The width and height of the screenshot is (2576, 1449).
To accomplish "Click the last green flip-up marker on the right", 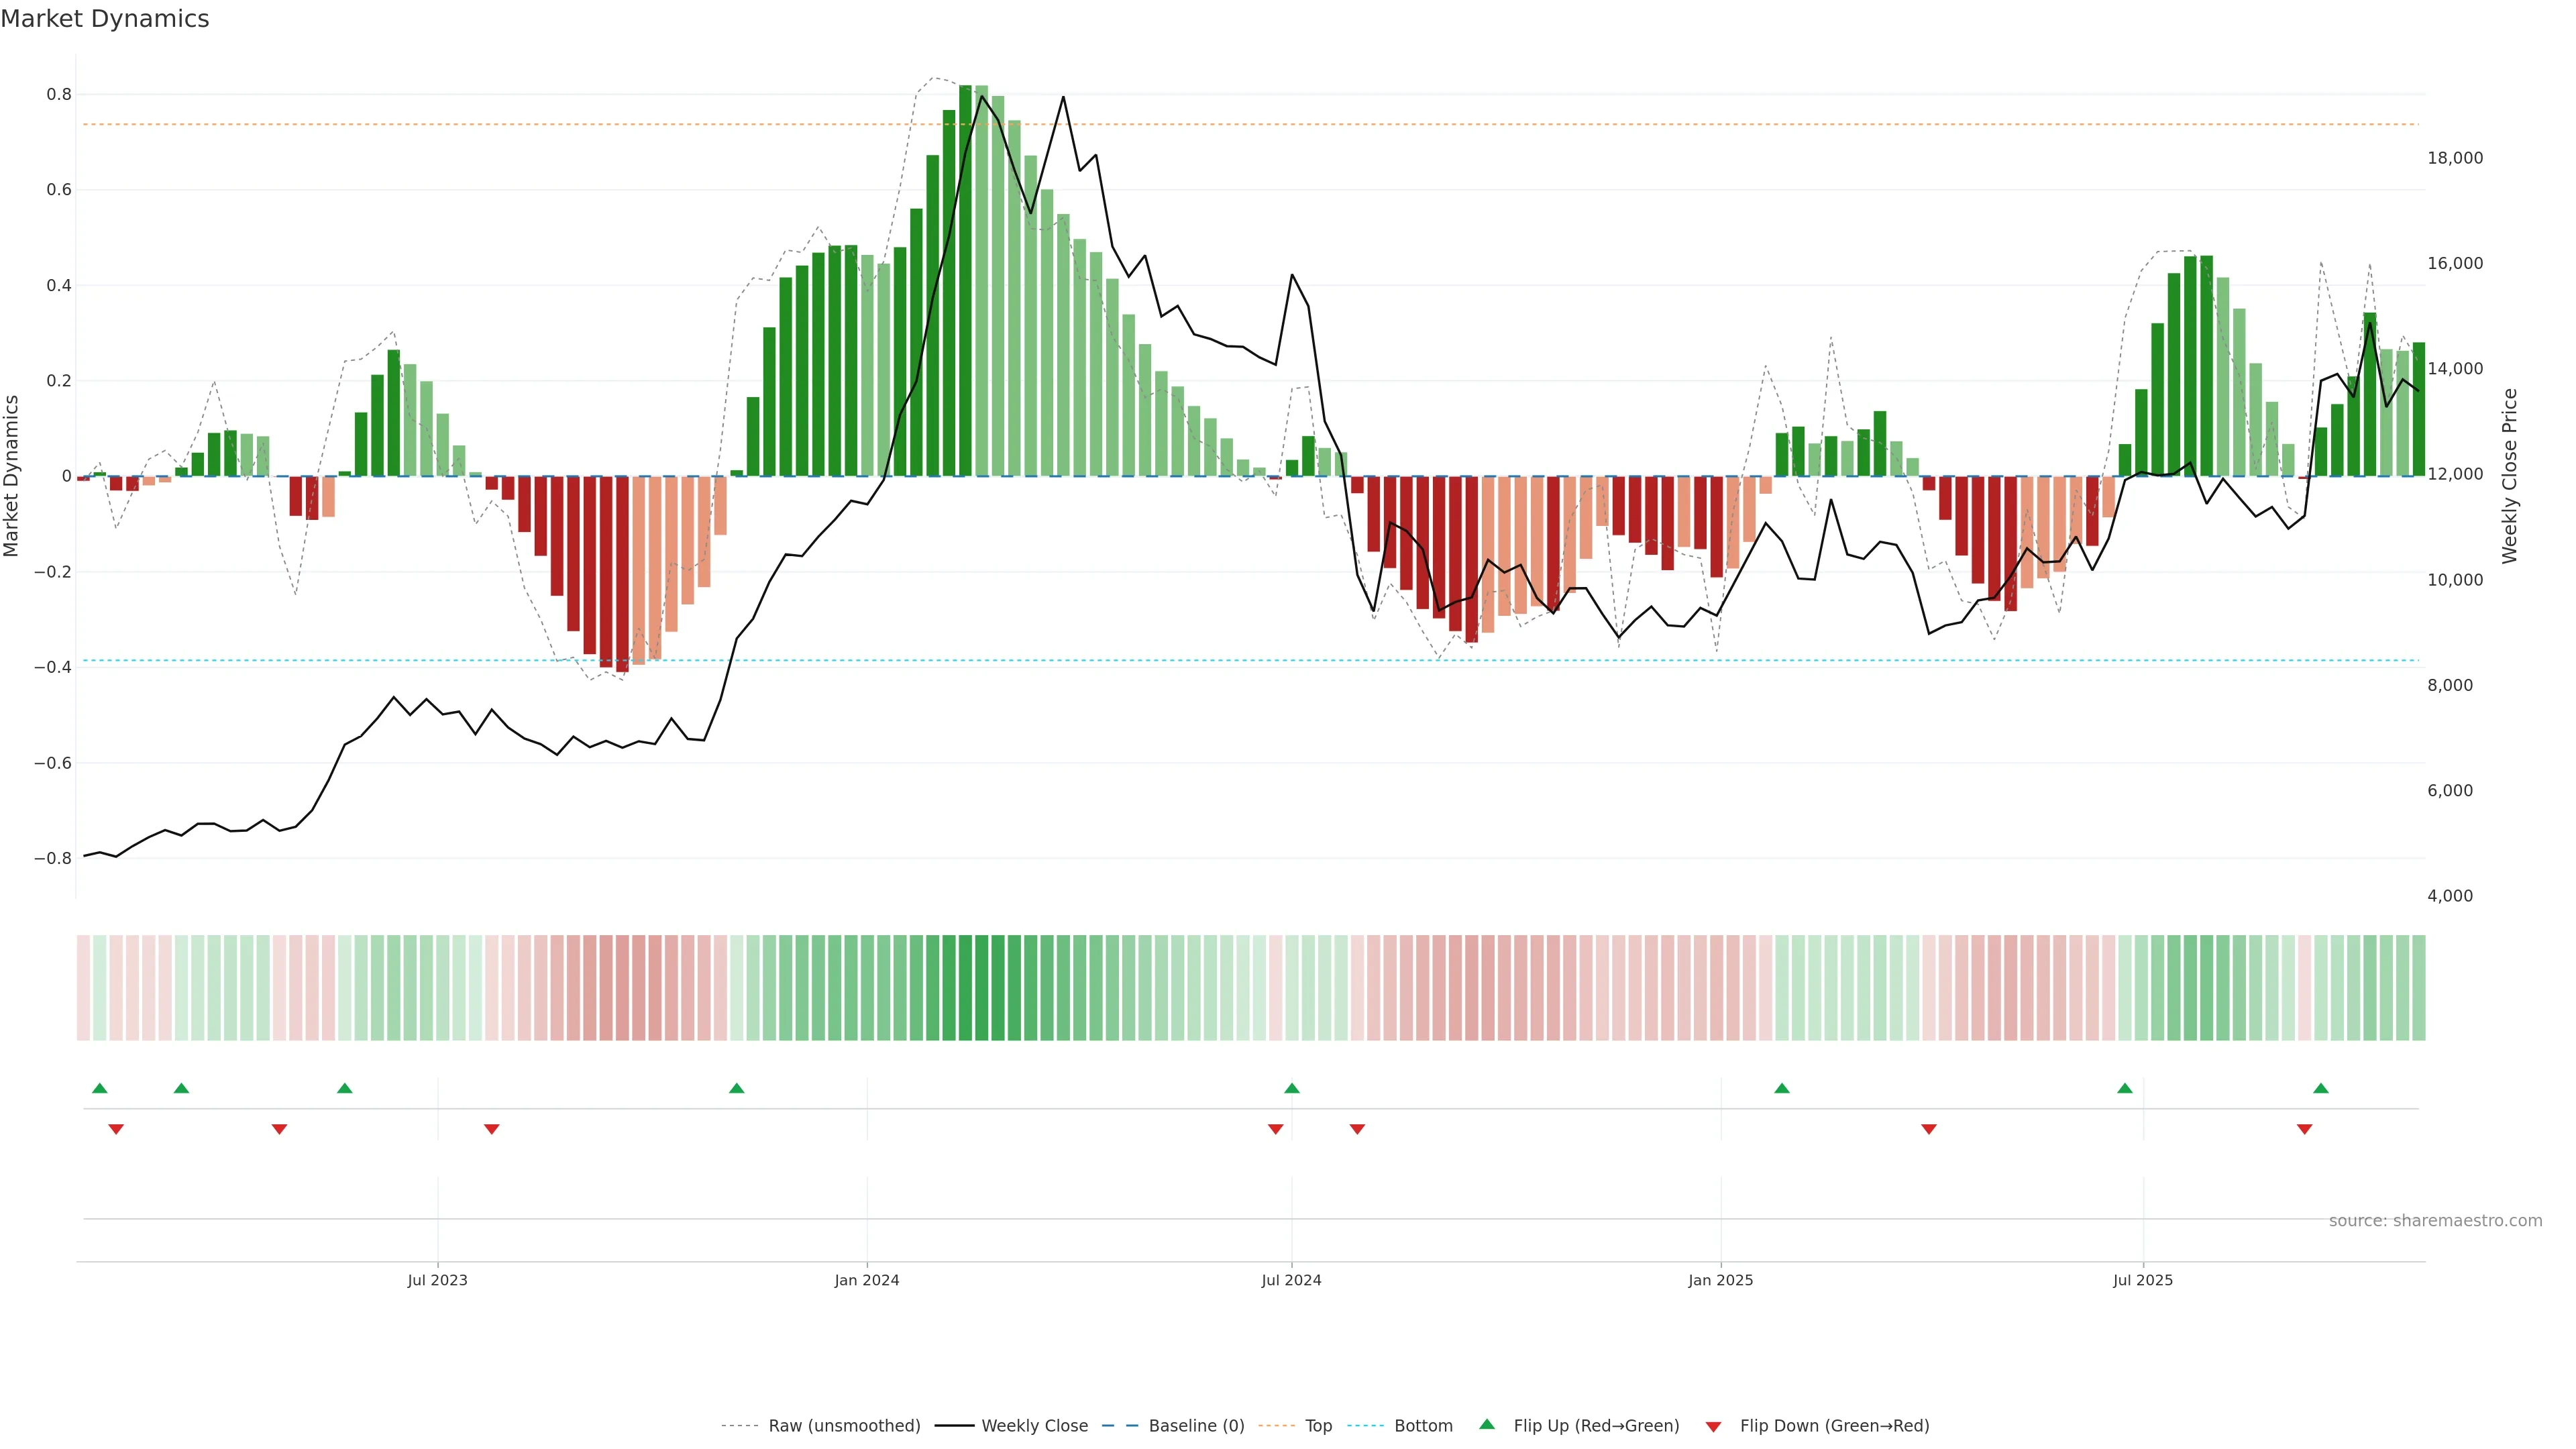I will pyautogui.click(x=2320, y=1088).
